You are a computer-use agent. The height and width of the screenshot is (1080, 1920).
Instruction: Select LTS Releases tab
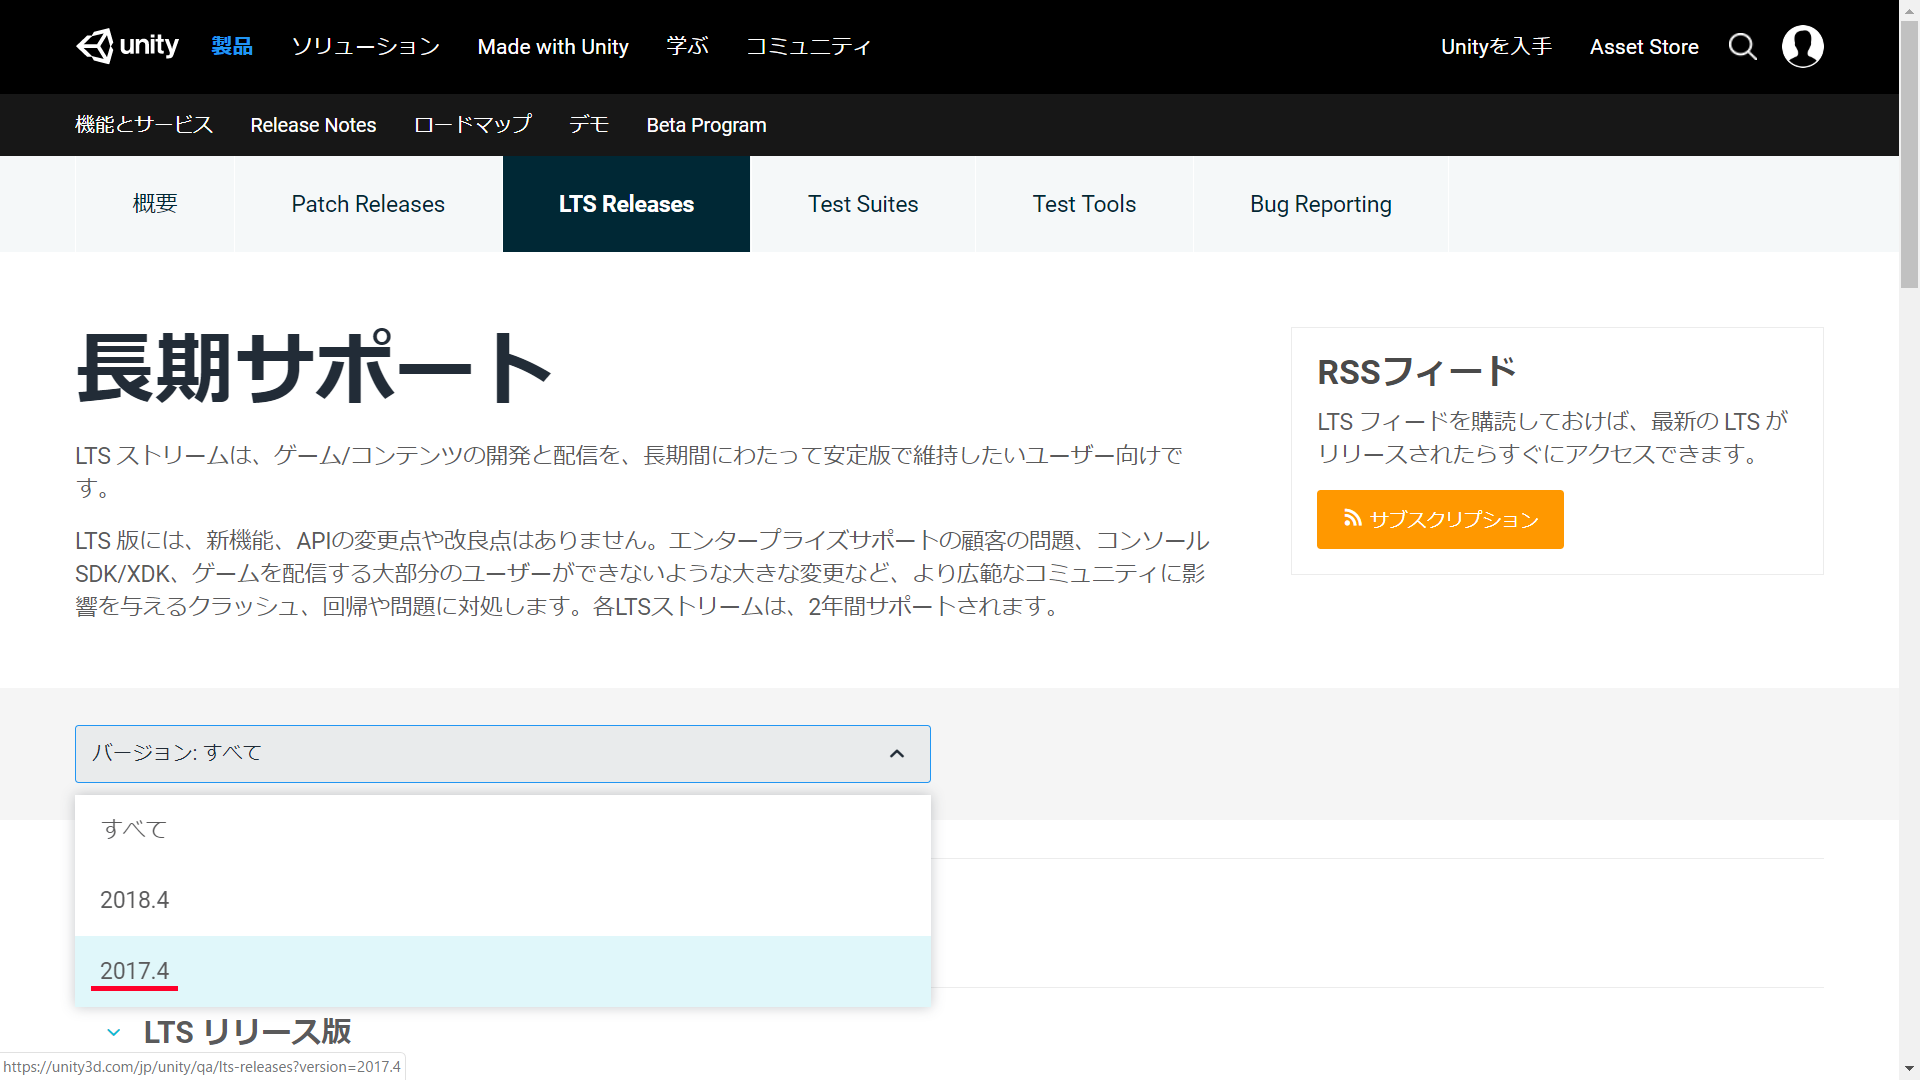pos(626,204)
